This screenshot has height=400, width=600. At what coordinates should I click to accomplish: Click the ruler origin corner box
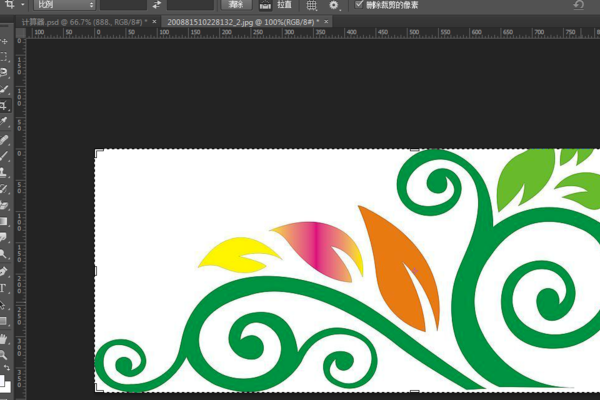pos(20,33)
